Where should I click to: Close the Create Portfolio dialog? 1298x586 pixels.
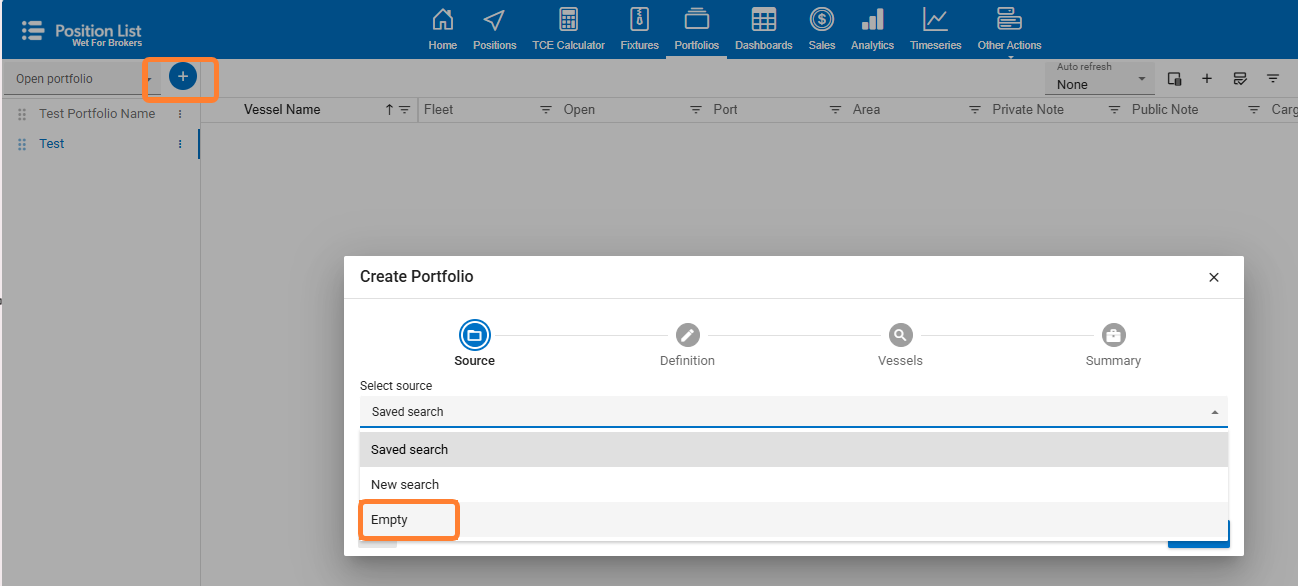point(1214,277)
